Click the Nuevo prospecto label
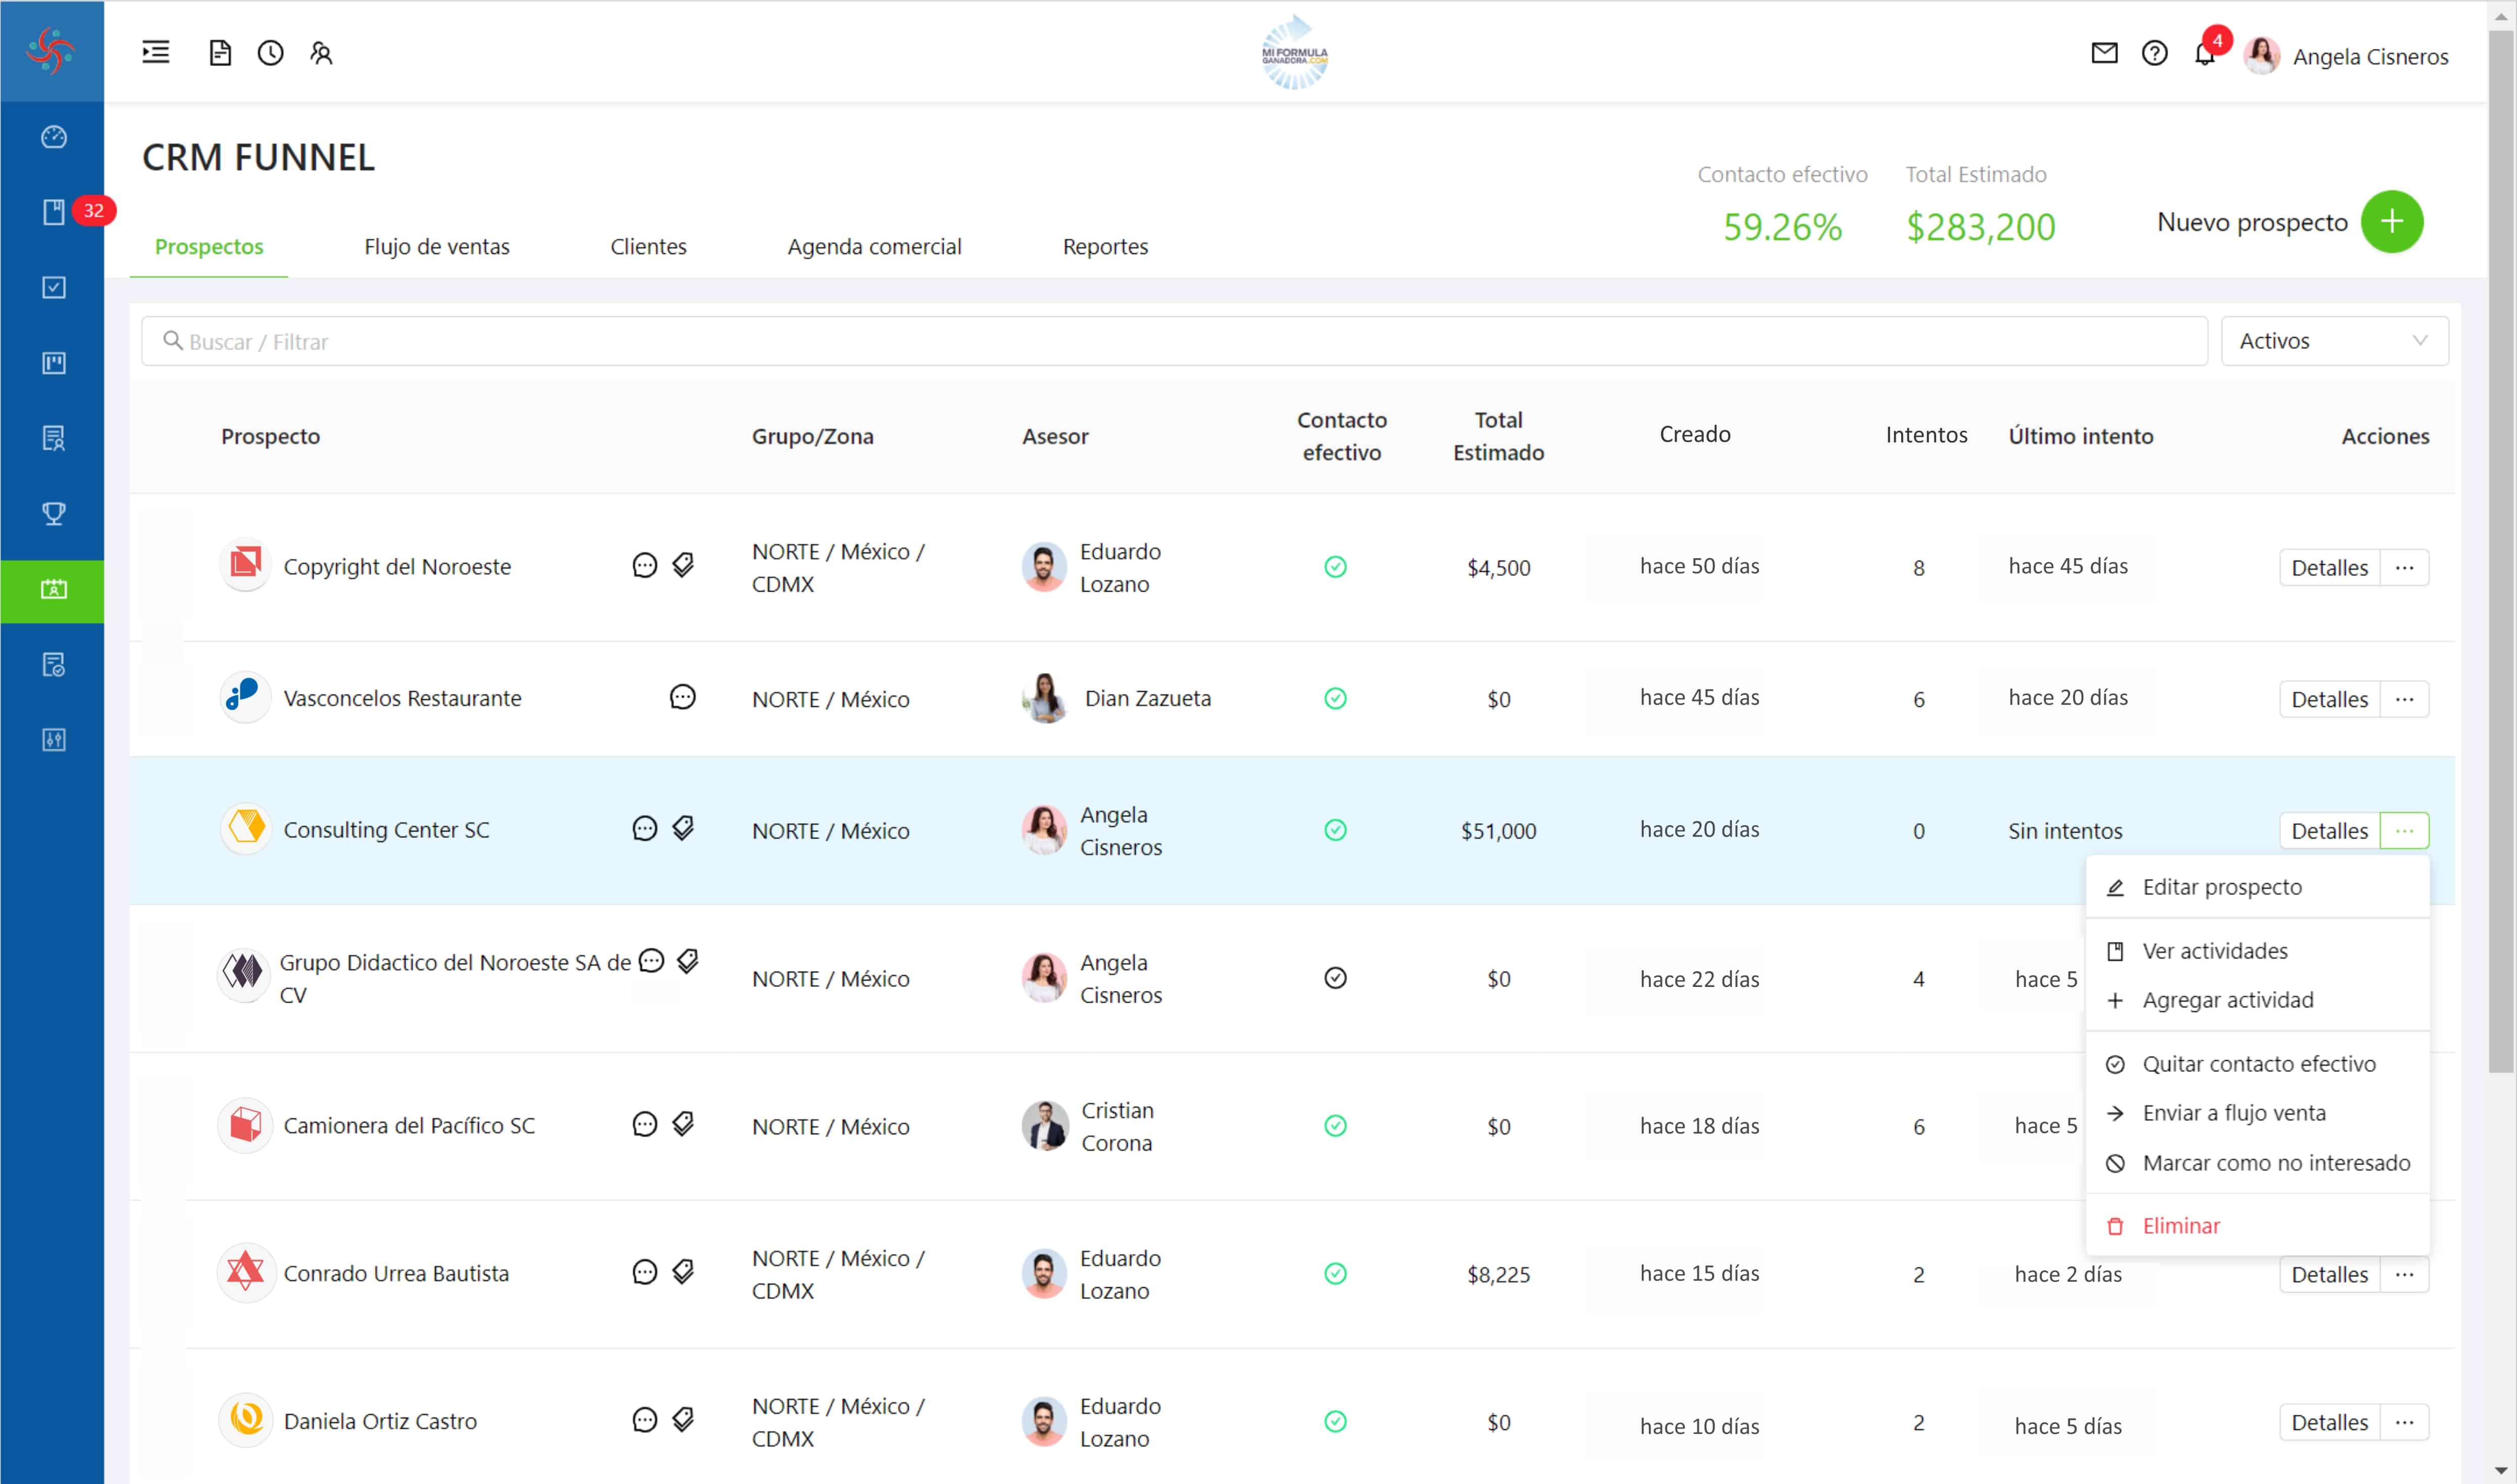The height and width of the screenshot is (1484, 2517). pyautogui.click(x=2252, y=222)
